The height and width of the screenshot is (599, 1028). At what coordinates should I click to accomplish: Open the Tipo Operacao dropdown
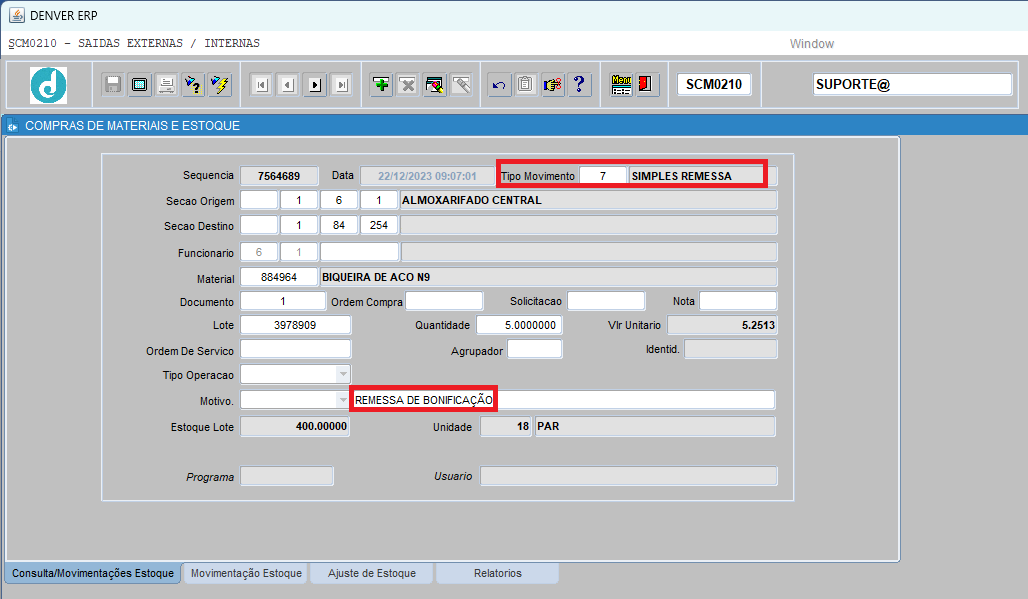pyautogui.click(x=343, y=374)
